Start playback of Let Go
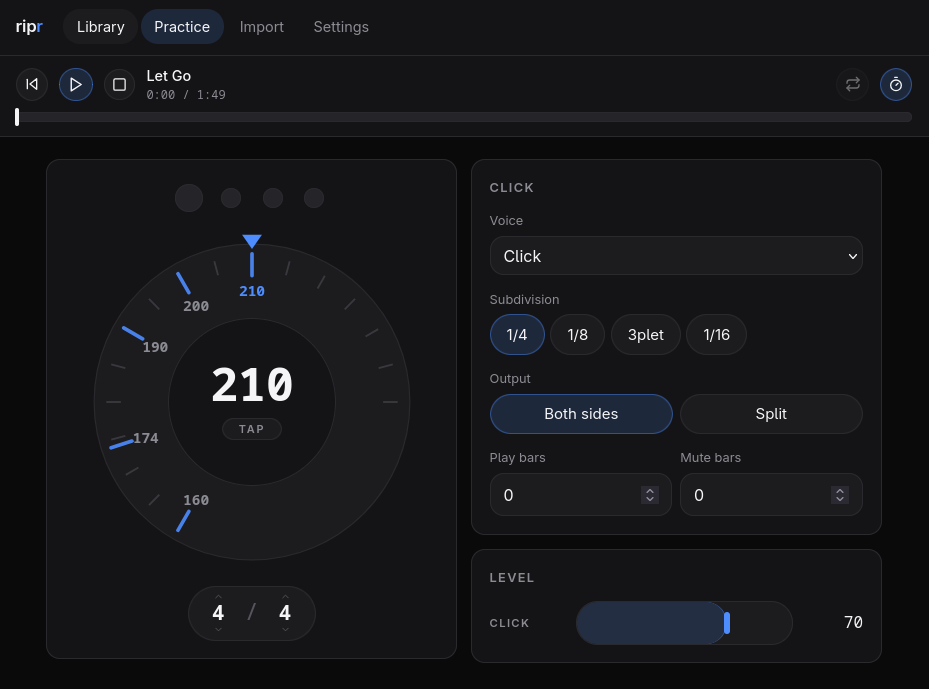929x689 pixels. click(x=76, y=84)
